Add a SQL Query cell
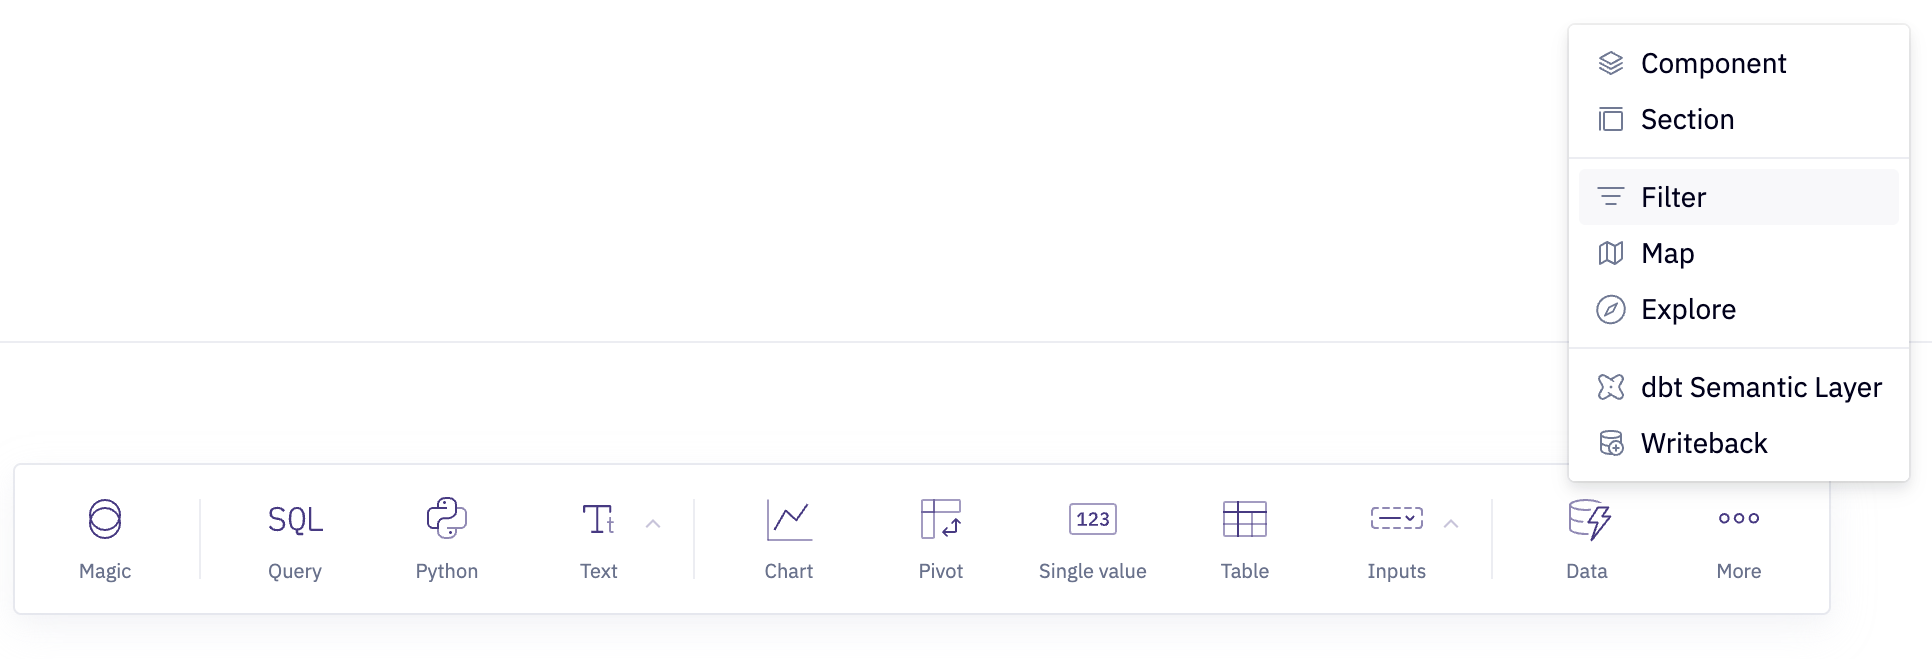 point(295,520)
